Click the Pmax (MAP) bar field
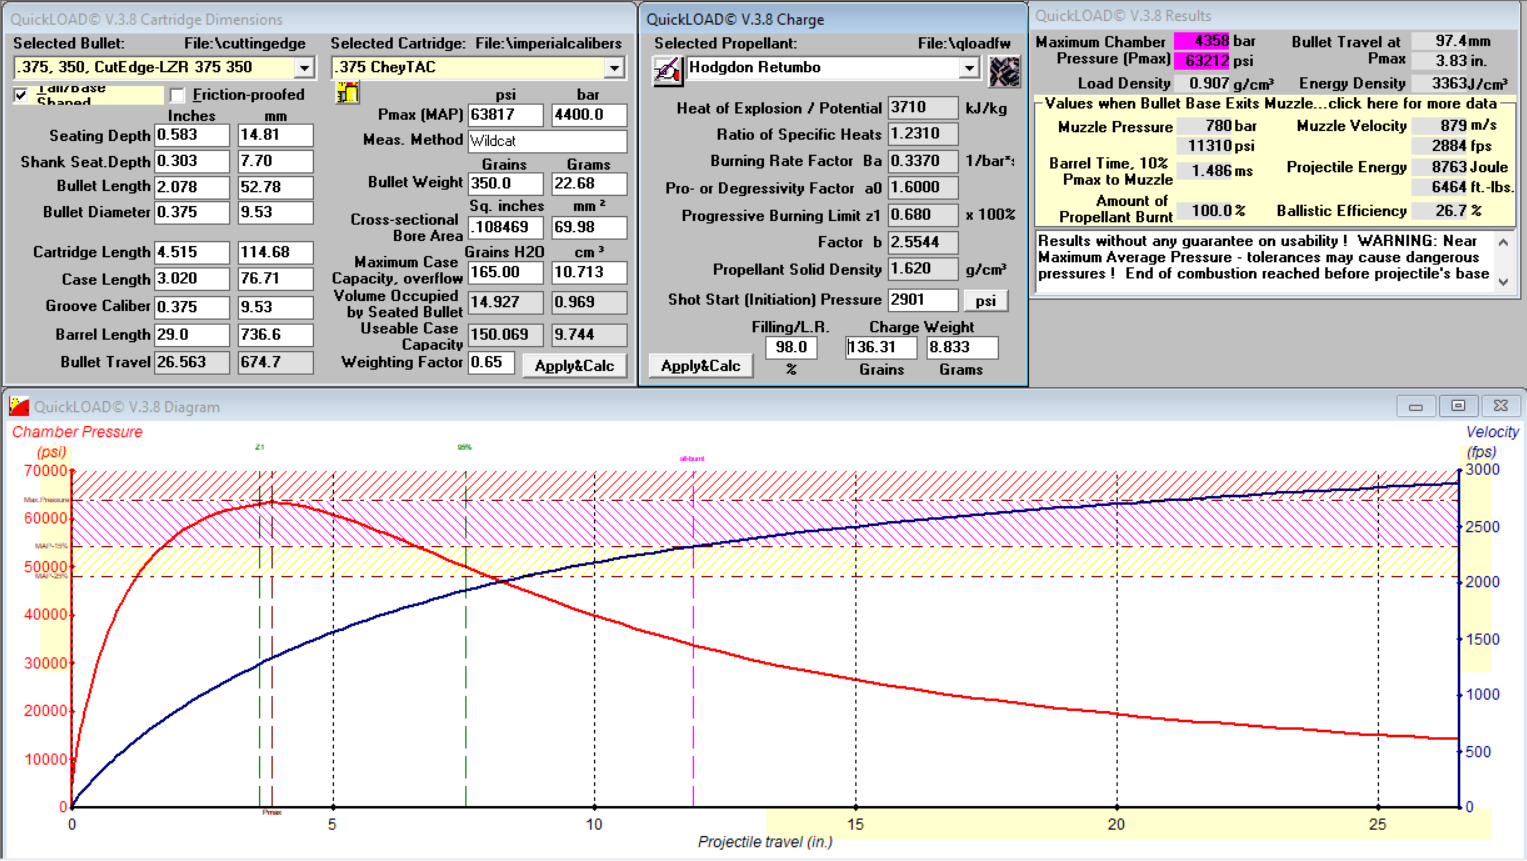 (589, 115)
